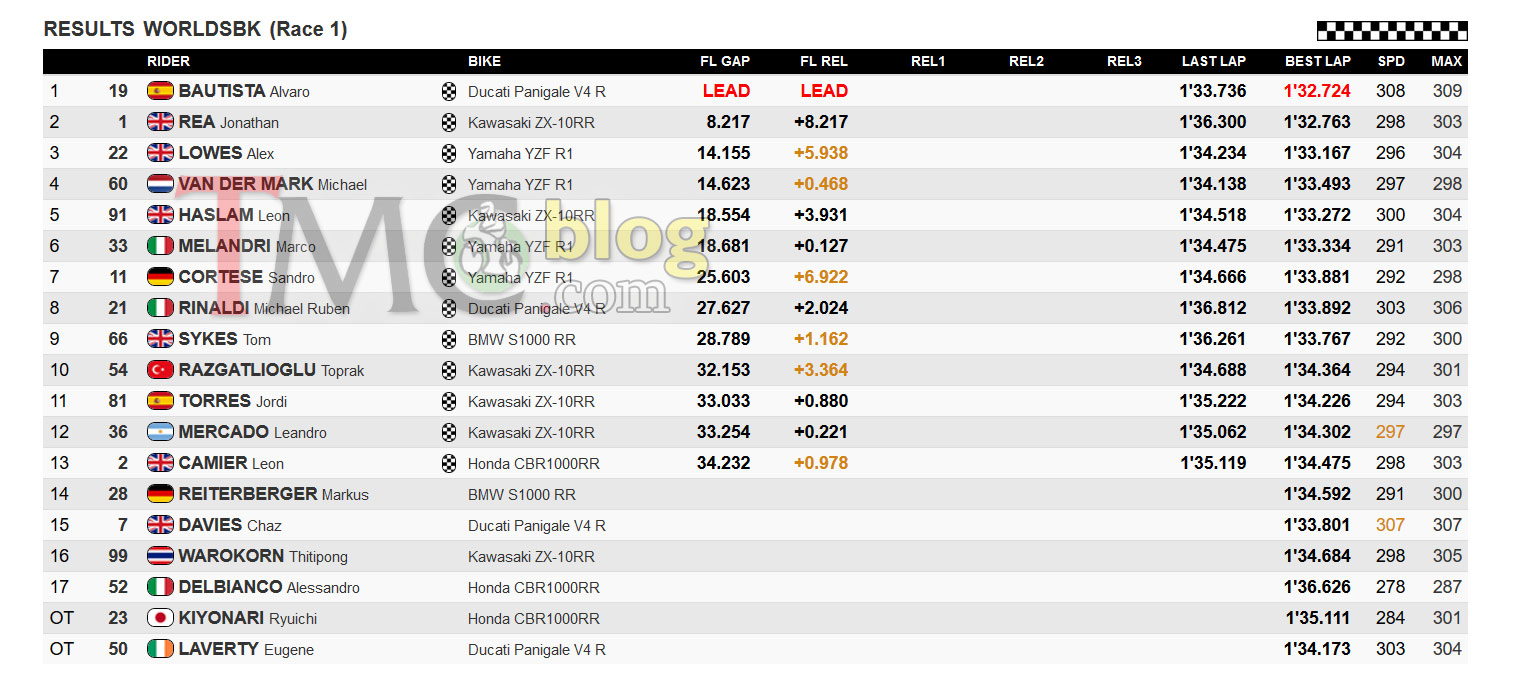Click Italy flag beside MELANDRI Marco
The height and width of the screenshot is (698, 1514).
[x=160, y=246]
